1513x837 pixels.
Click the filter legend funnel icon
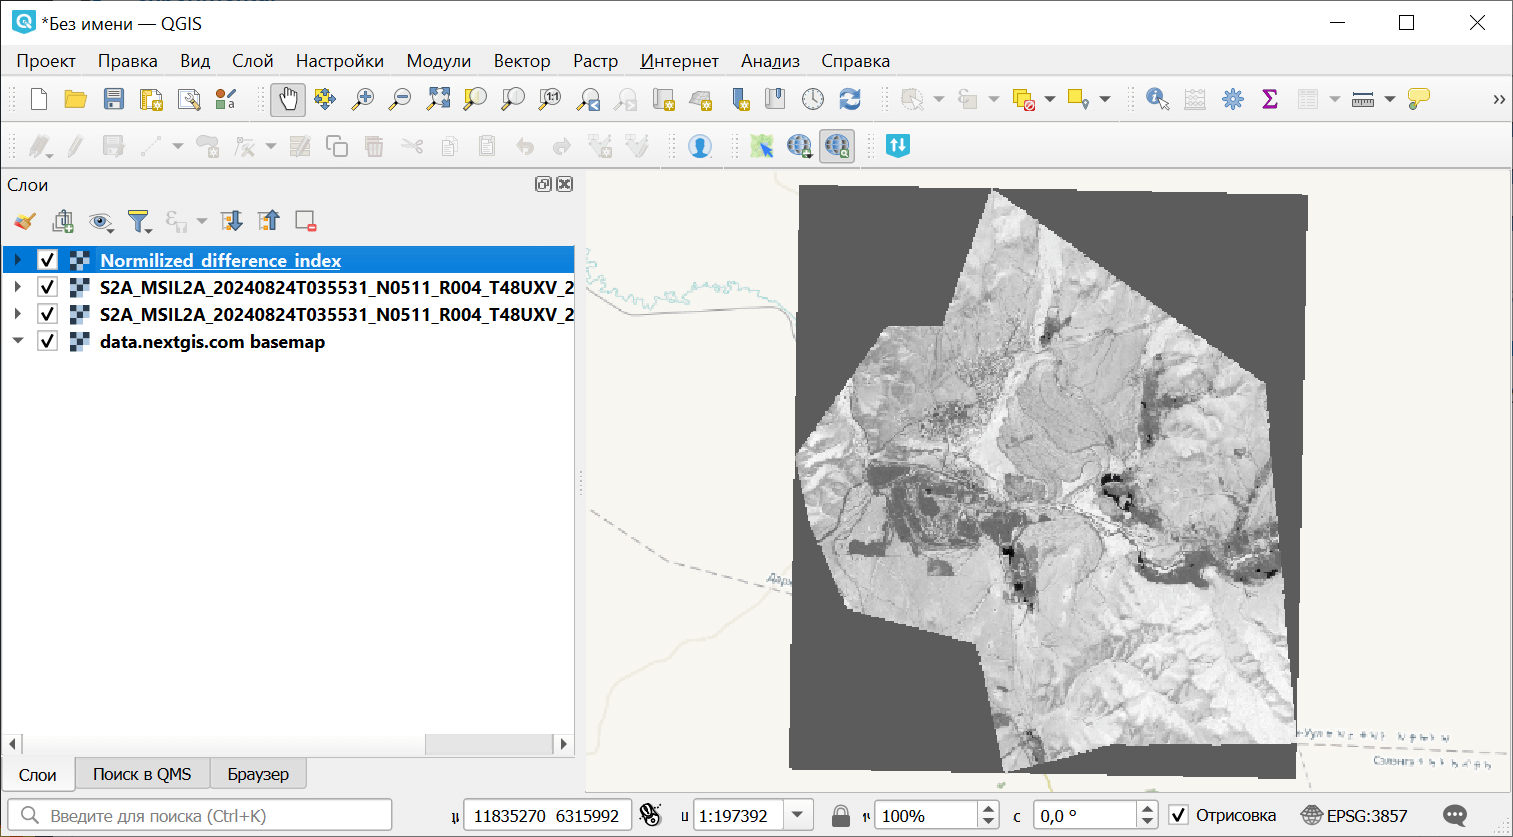tap(138, 221)
